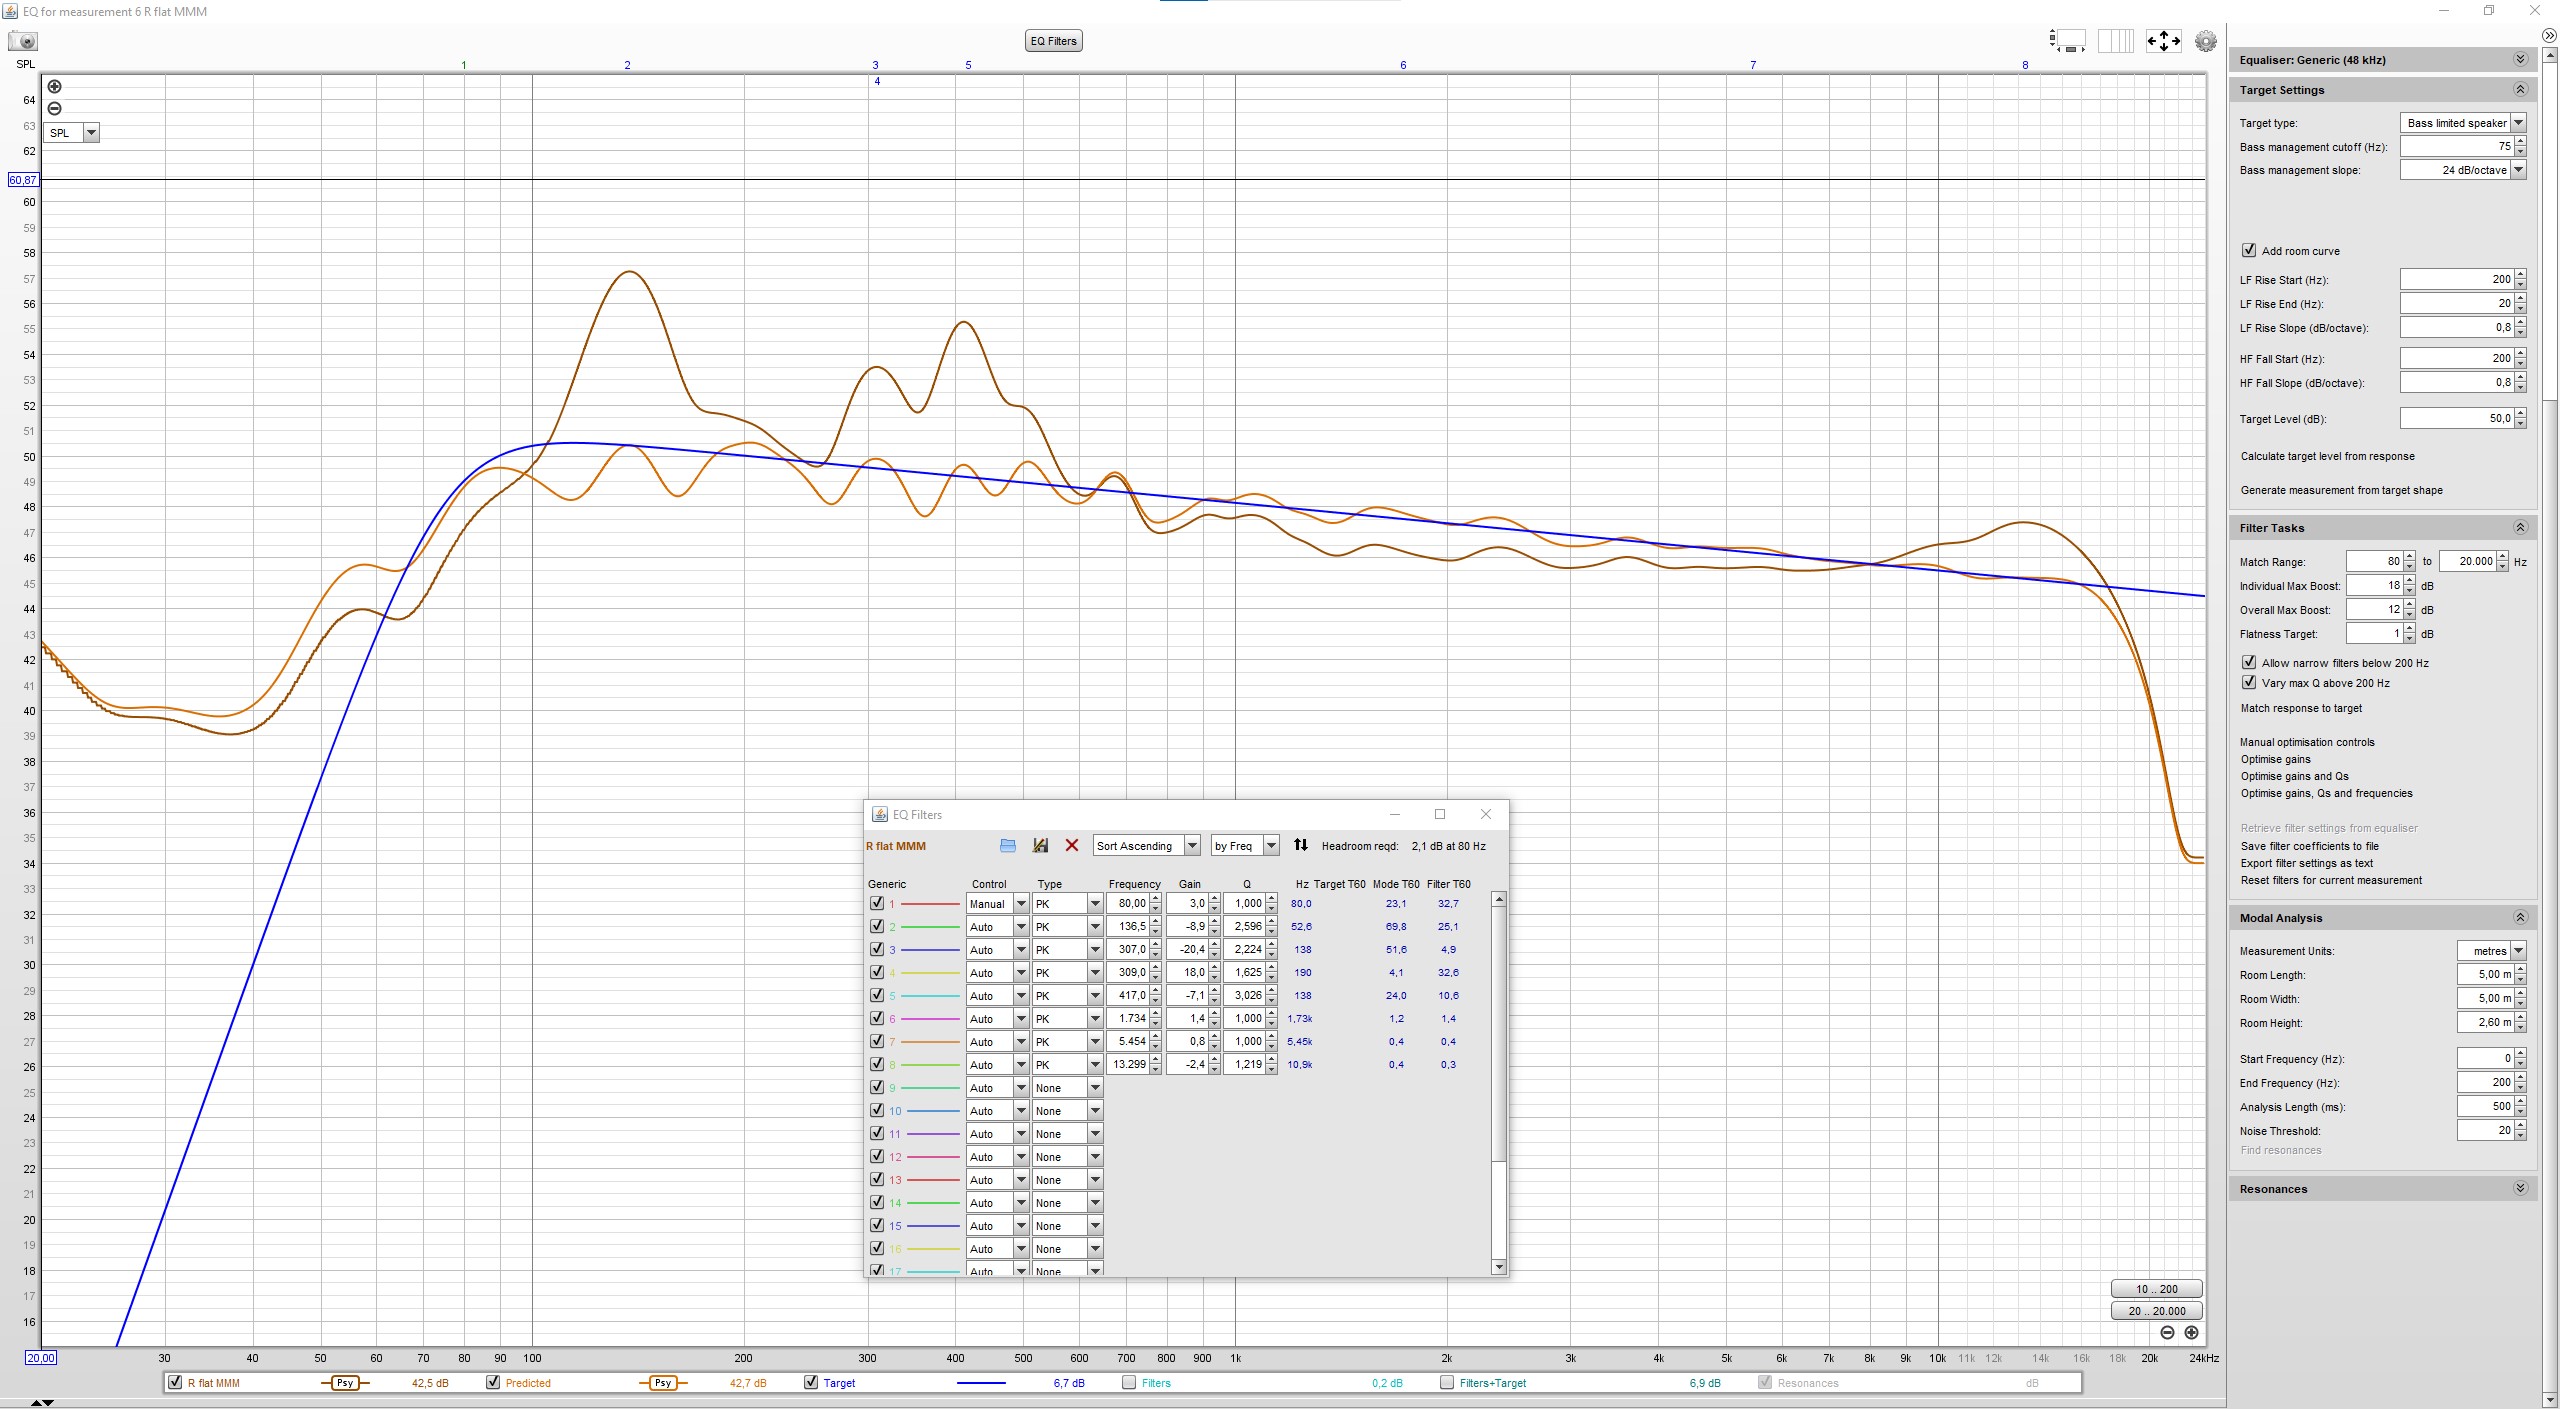This screenshot has height=1409, width=2560.
Task: Zoom out horizontally with bottom-right minus icon
Action: pyautogui.click(x=2167, y=1333)
